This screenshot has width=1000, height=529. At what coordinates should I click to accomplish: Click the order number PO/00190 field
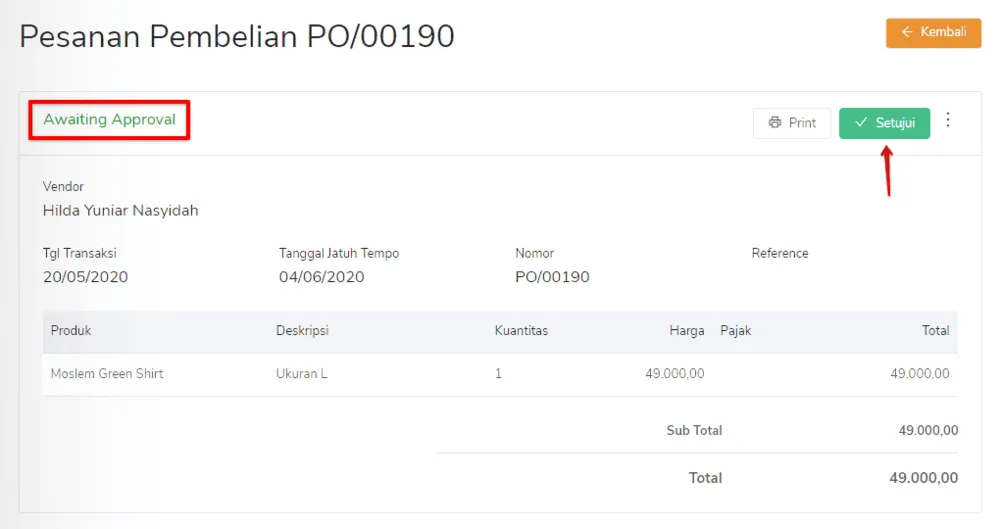(x=552, y=277)
